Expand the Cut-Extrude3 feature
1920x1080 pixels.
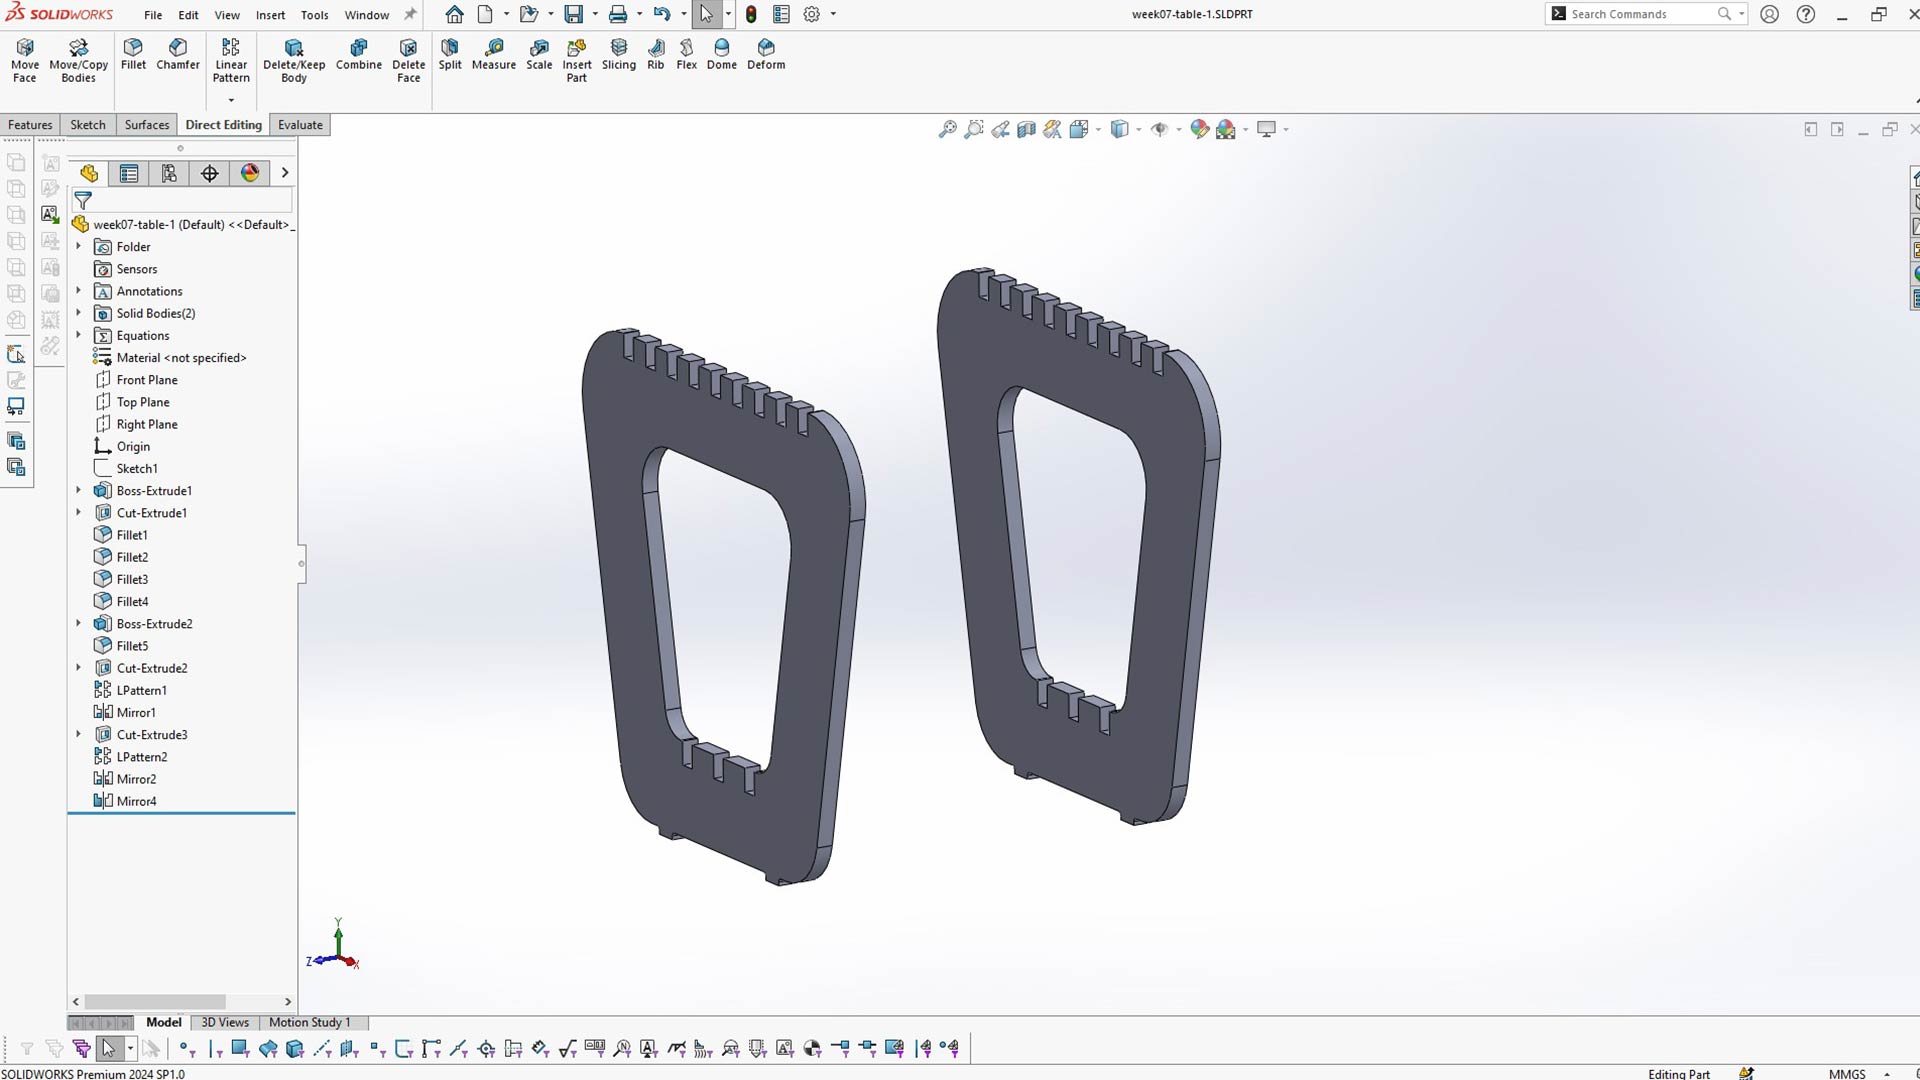(x=79, y=734)
